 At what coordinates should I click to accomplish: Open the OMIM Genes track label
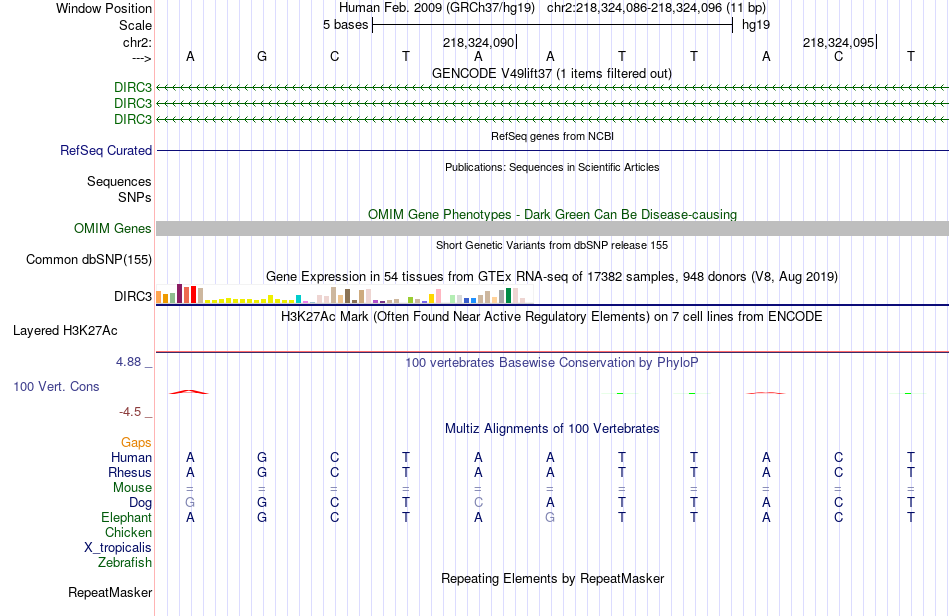click(113, 228)
